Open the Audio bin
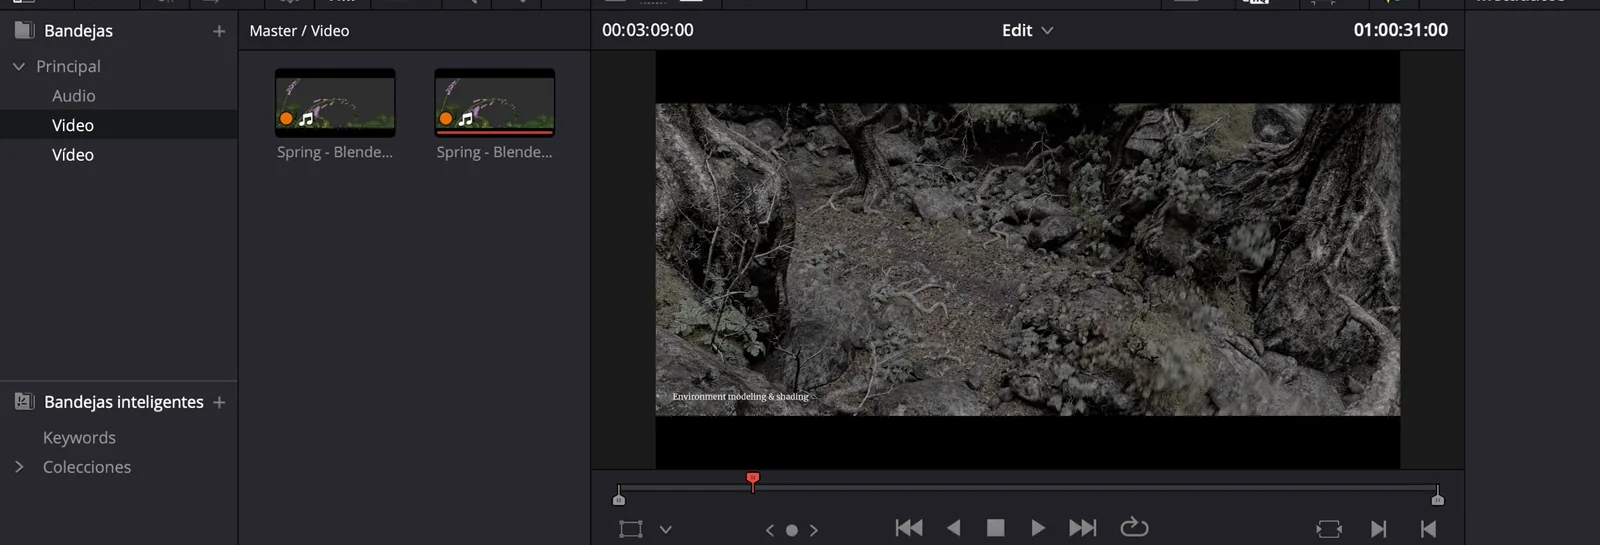Viewport: 1600px width, 545px height. 74,96
